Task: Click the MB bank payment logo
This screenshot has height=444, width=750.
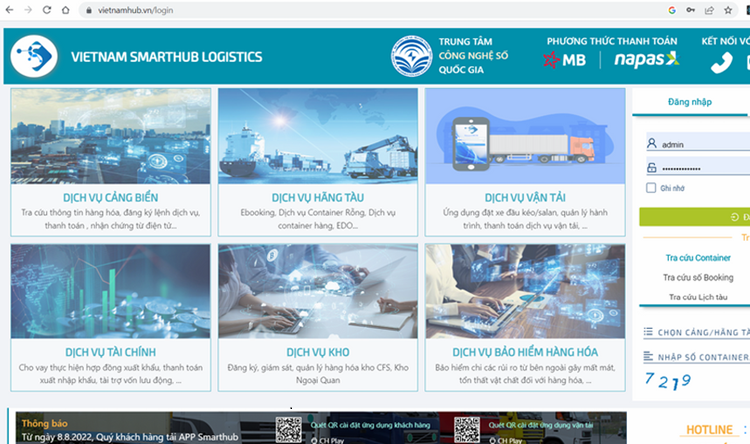Action: tap(565, 61)
